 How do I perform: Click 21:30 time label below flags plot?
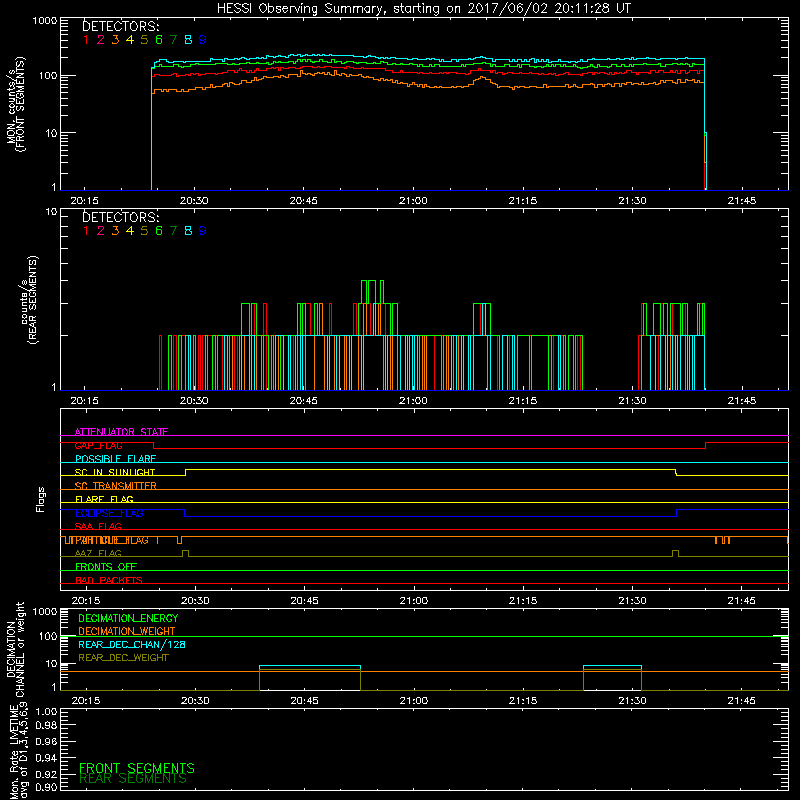pyautogui.click(x=633, y=601)
